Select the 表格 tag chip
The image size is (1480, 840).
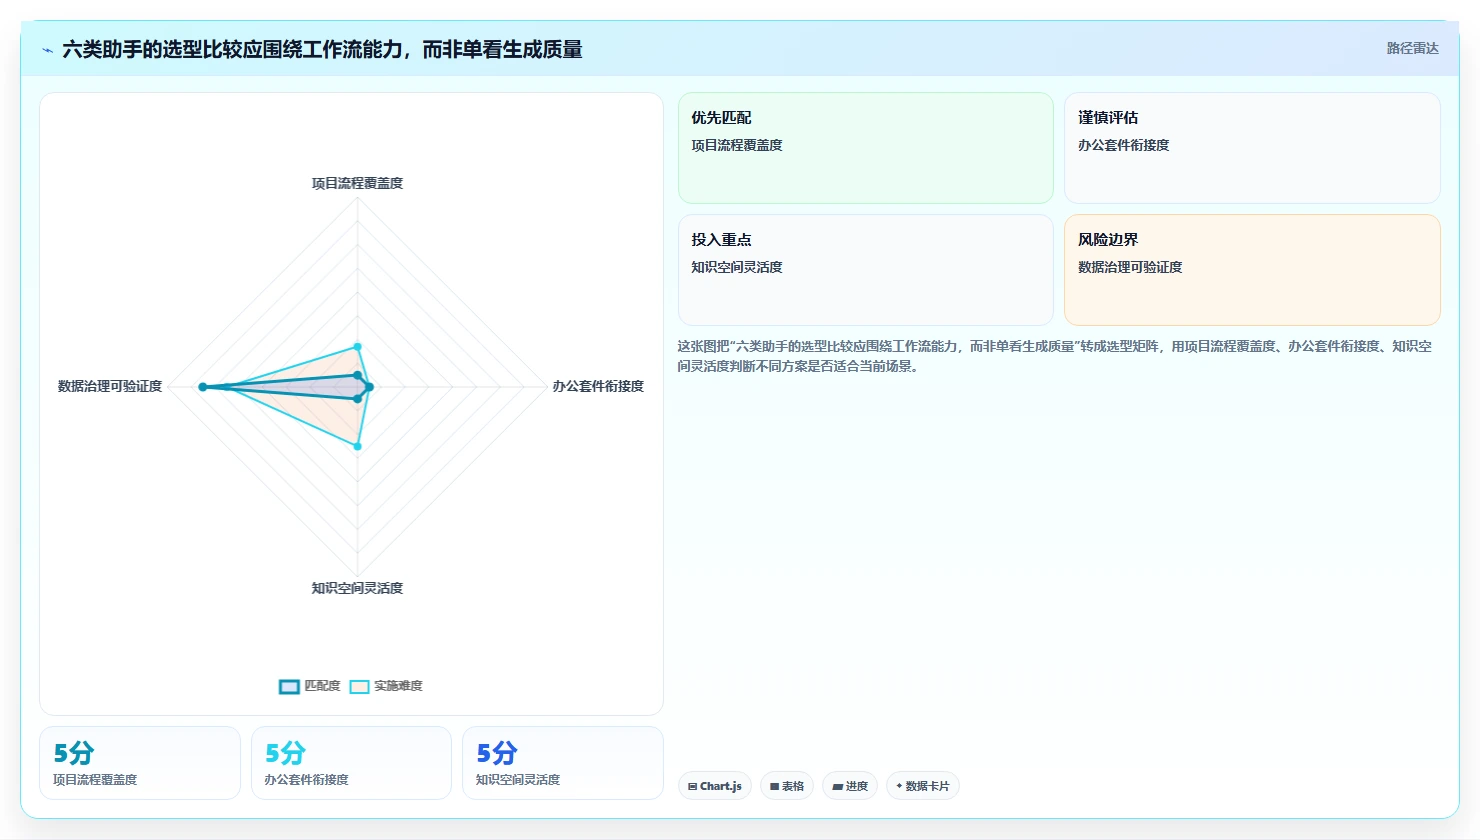click(787, 786)
